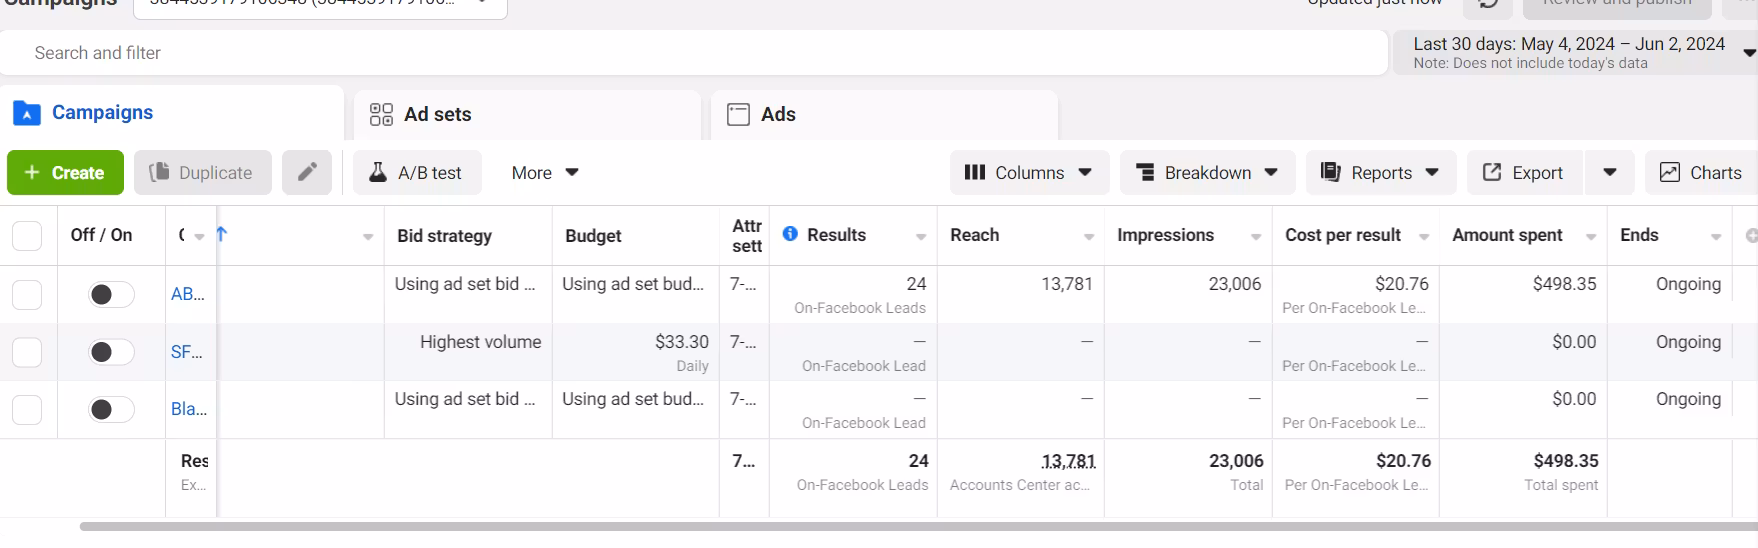
Task: Select the Bla campaign row checkbox
Action: click(27, 409)
